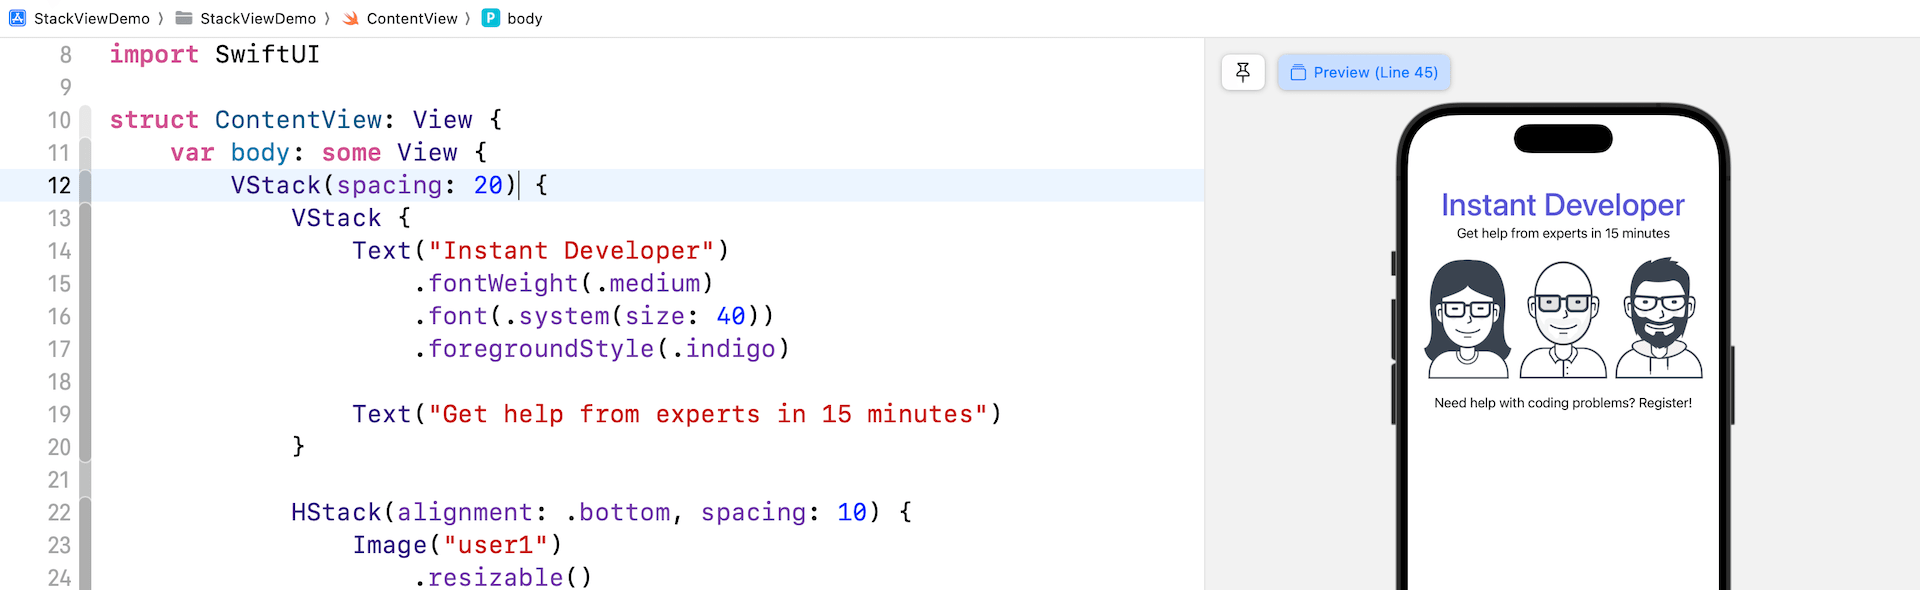Image resolution: width=1920 pixels, height=590 pixels.
Task: Click the bearded man avatar in preview
Action: [1659, 319]
